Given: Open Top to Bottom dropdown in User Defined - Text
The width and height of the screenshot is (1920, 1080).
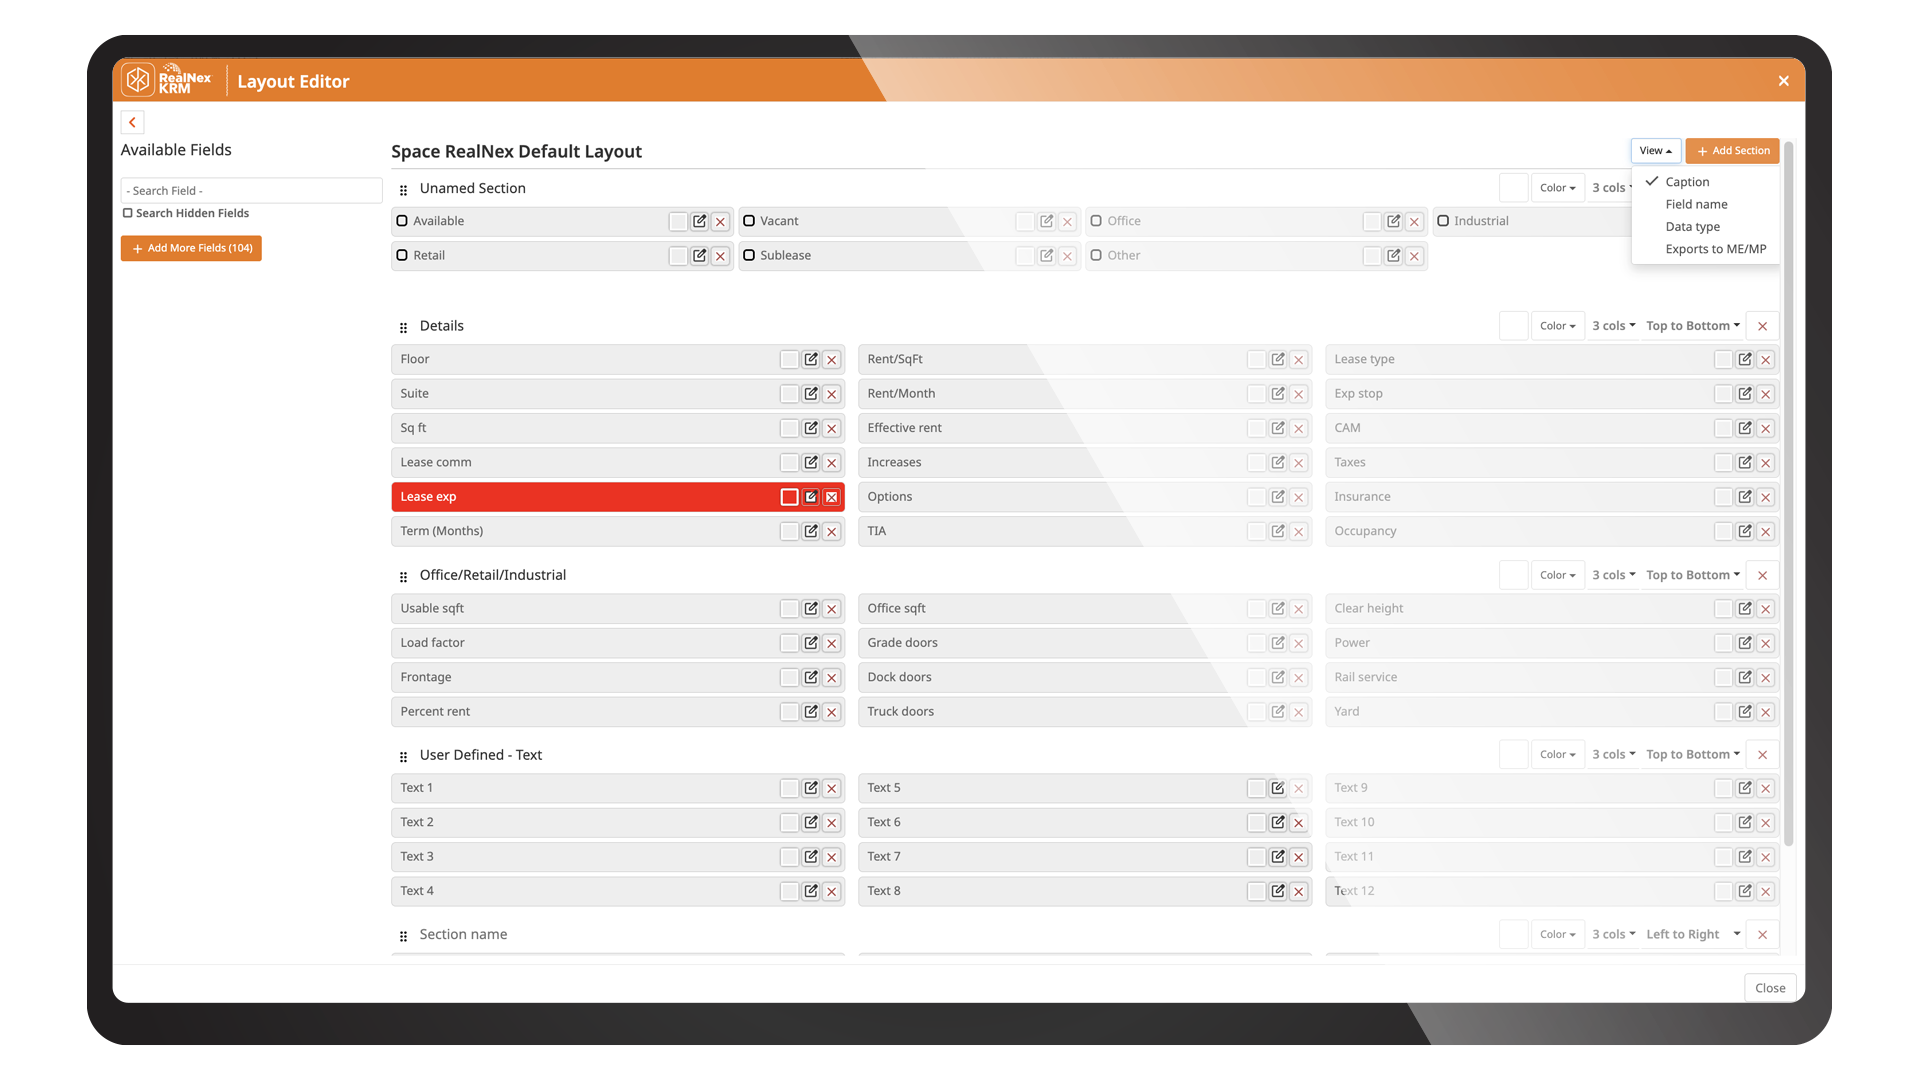Looking at the screenshot, I should [x=1692, y=755].
